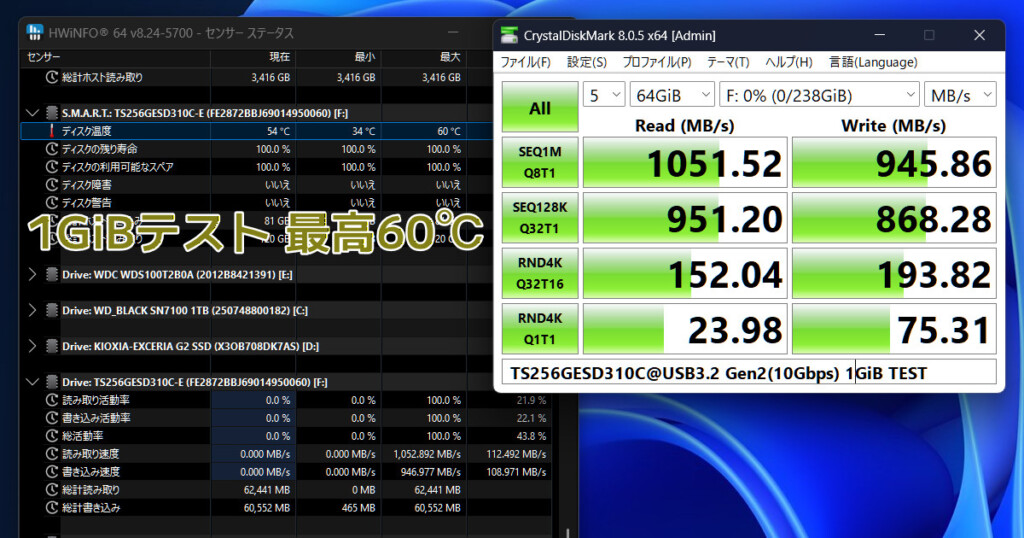
Task: Click drive icon of S.M.A.R.T. TS256GESD310C-E group
Action: [x=52, y=113]
